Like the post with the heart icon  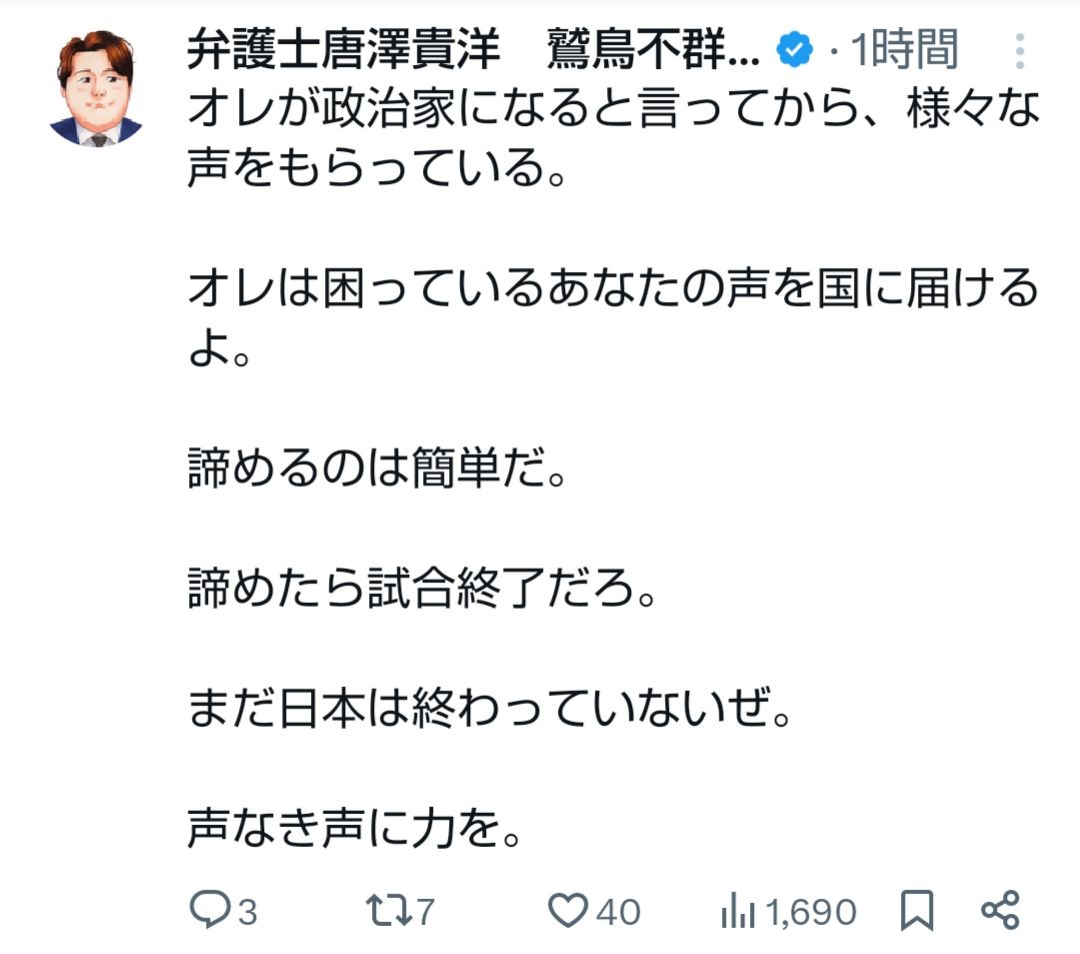click(570, 911)
